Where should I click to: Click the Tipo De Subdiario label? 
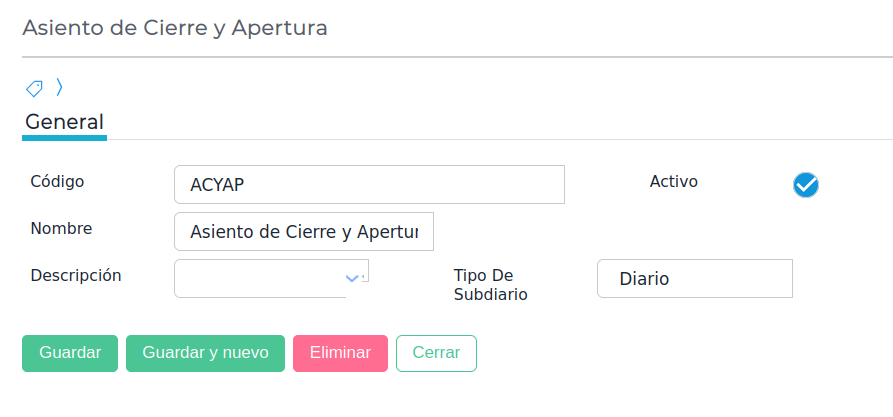[490, 285]
